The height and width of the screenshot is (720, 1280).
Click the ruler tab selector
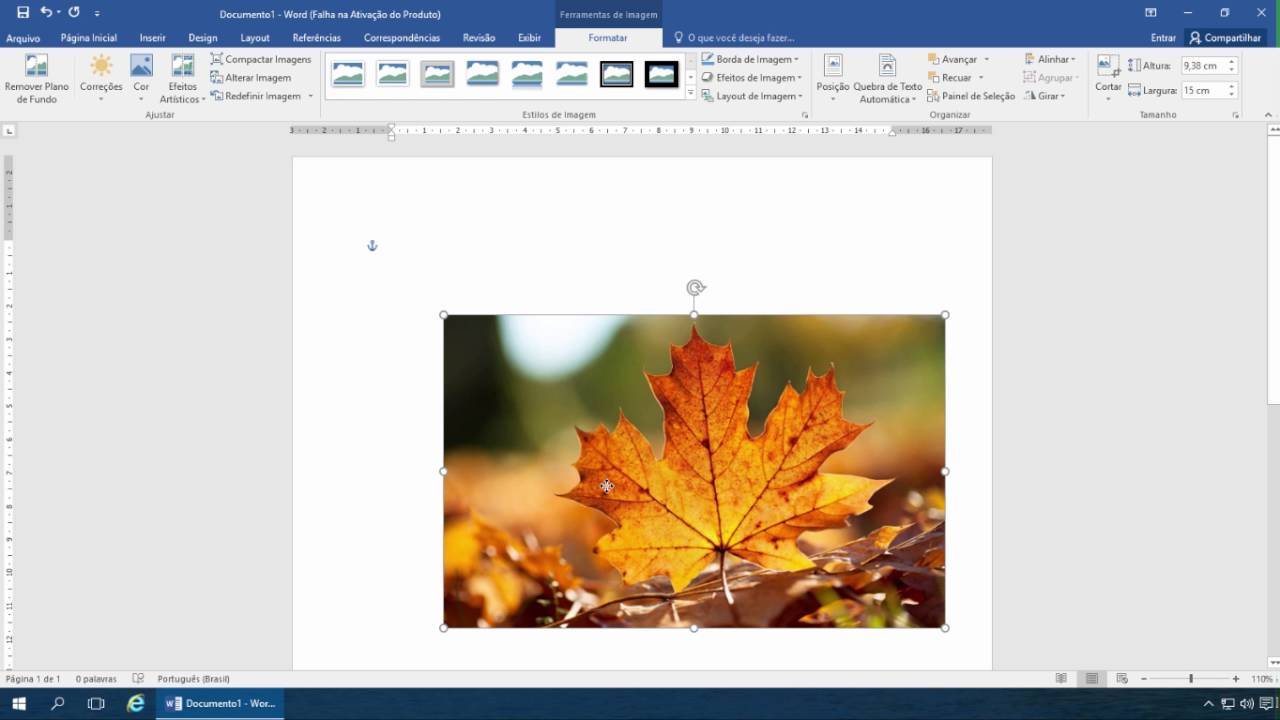coord(9,131)
